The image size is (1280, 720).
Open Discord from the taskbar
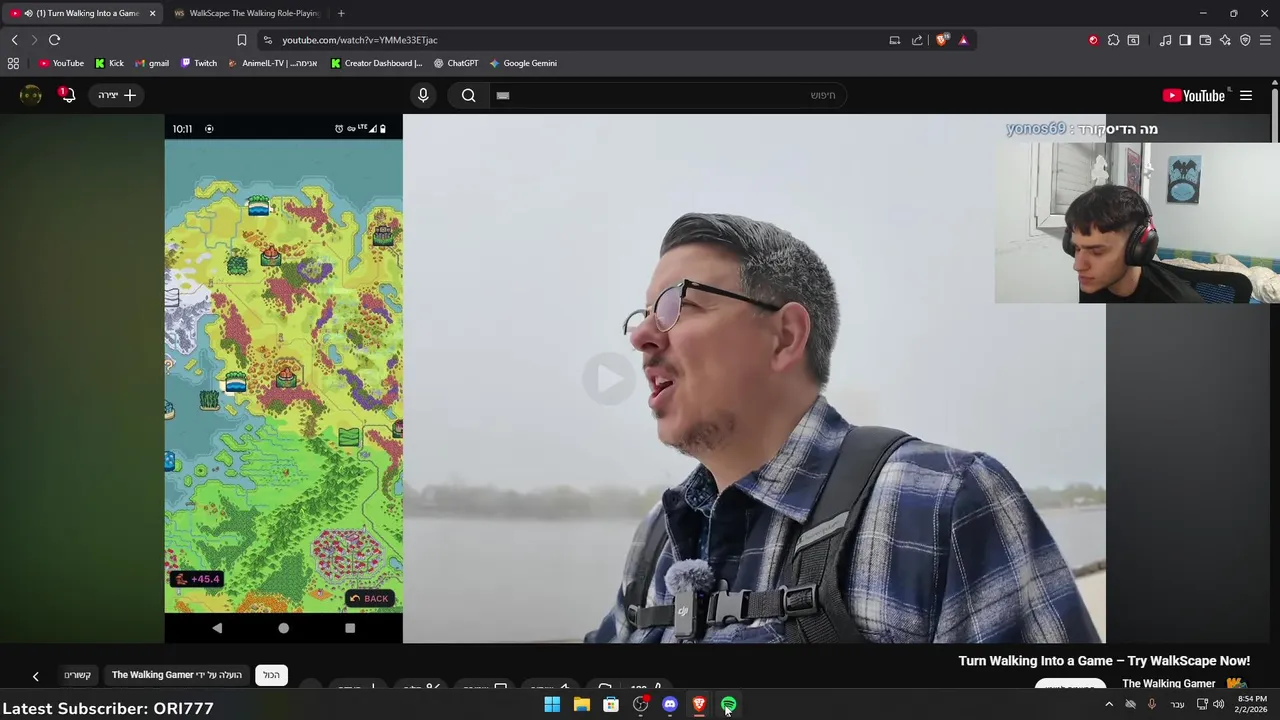[x=670, y=705]
